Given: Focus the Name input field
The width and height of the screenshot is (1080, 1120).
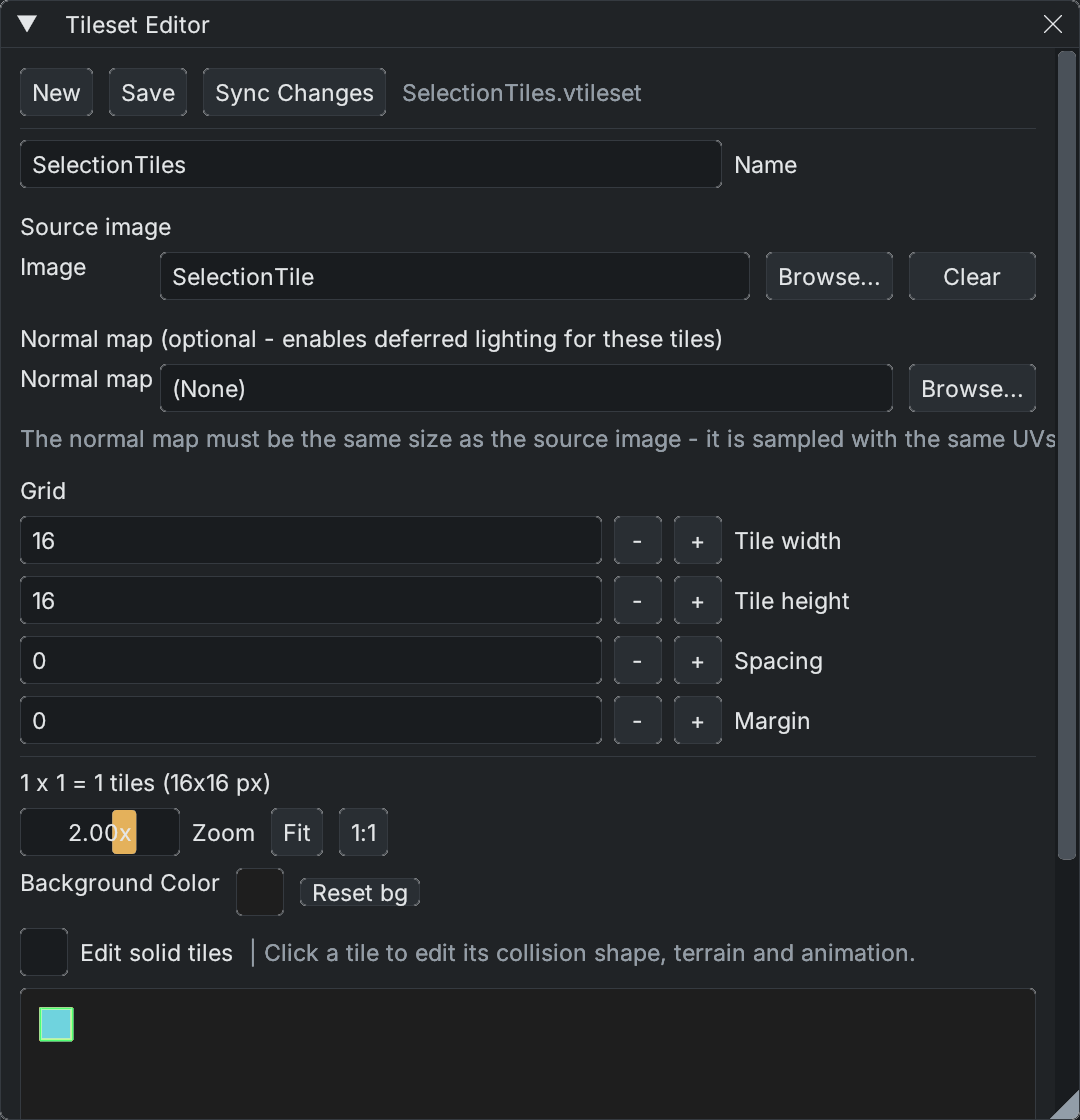Looking at the screenshot, I should click(371, 164).
